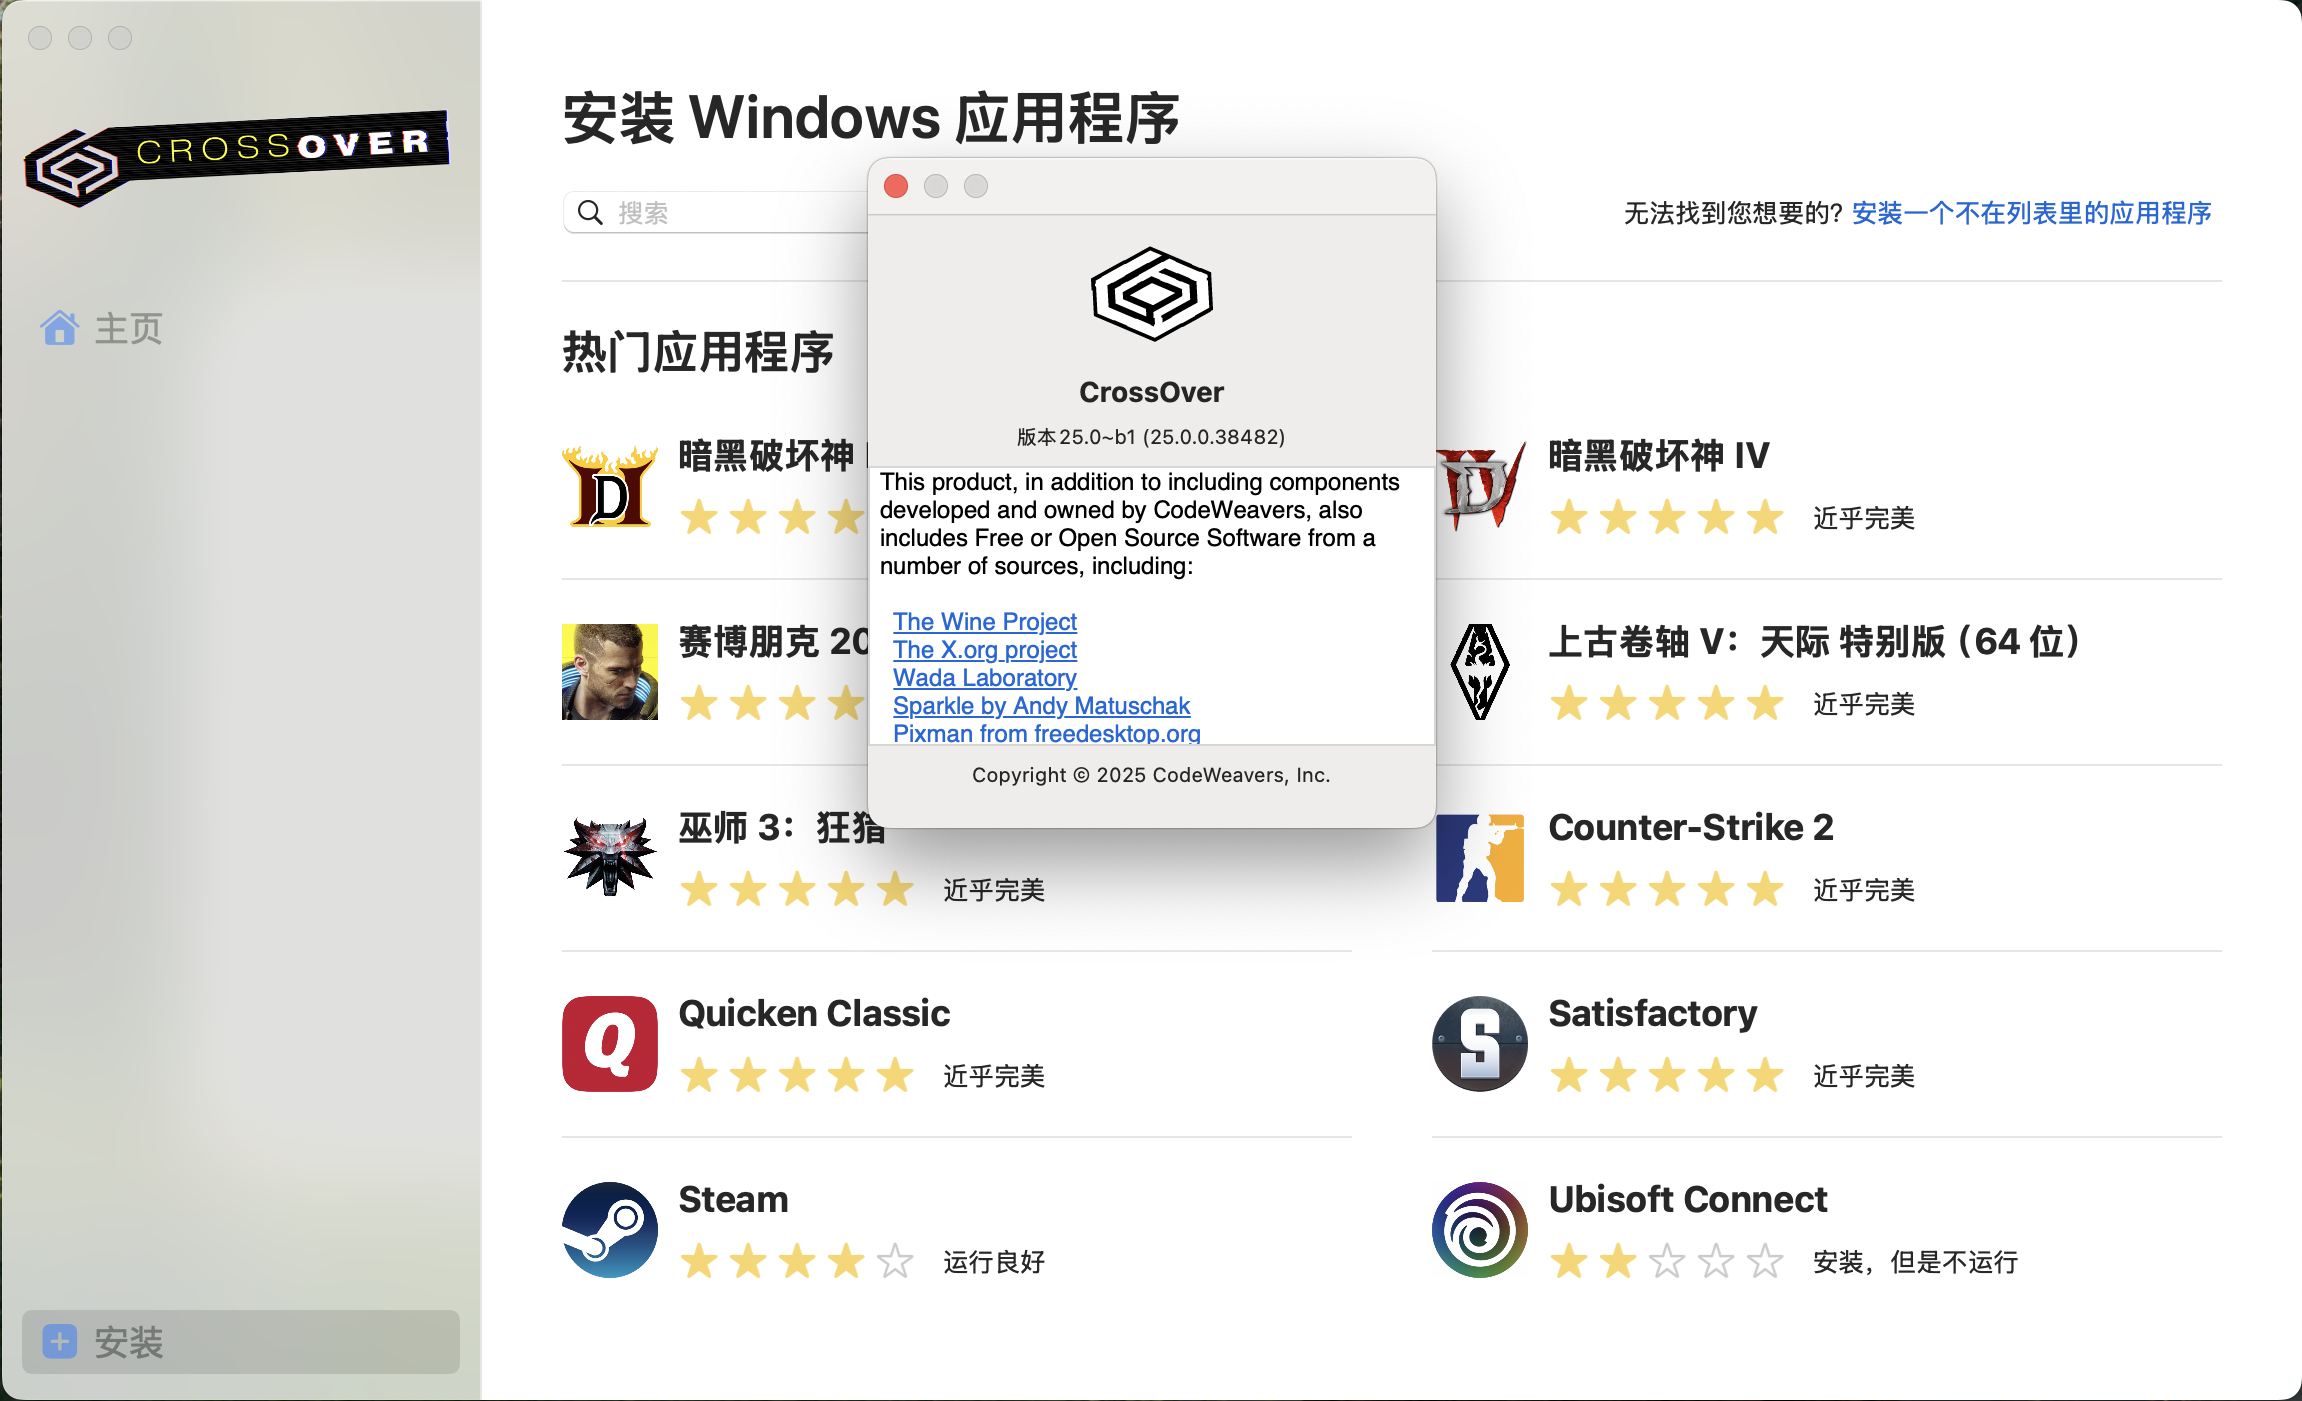The width and height of the screenshot is (2302, 1401).
Task: Click version text 25.0~b1 in About dialog
Action: [1151, 437]
